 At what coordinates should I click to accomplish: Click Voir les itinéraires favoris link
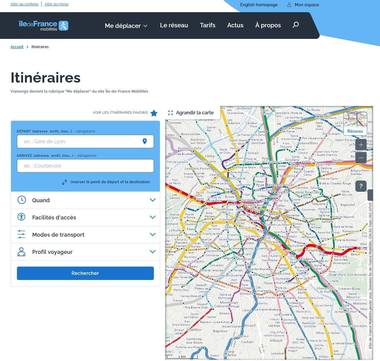click(x=120, y=113)
